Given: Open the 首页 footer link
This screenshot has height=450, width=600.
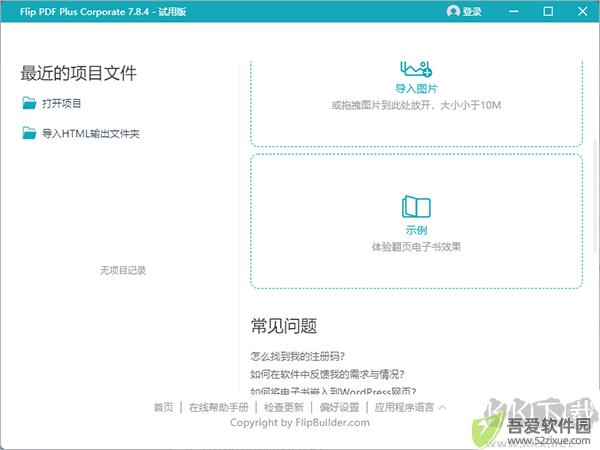Looking at the screenshot, I should 163,407.
